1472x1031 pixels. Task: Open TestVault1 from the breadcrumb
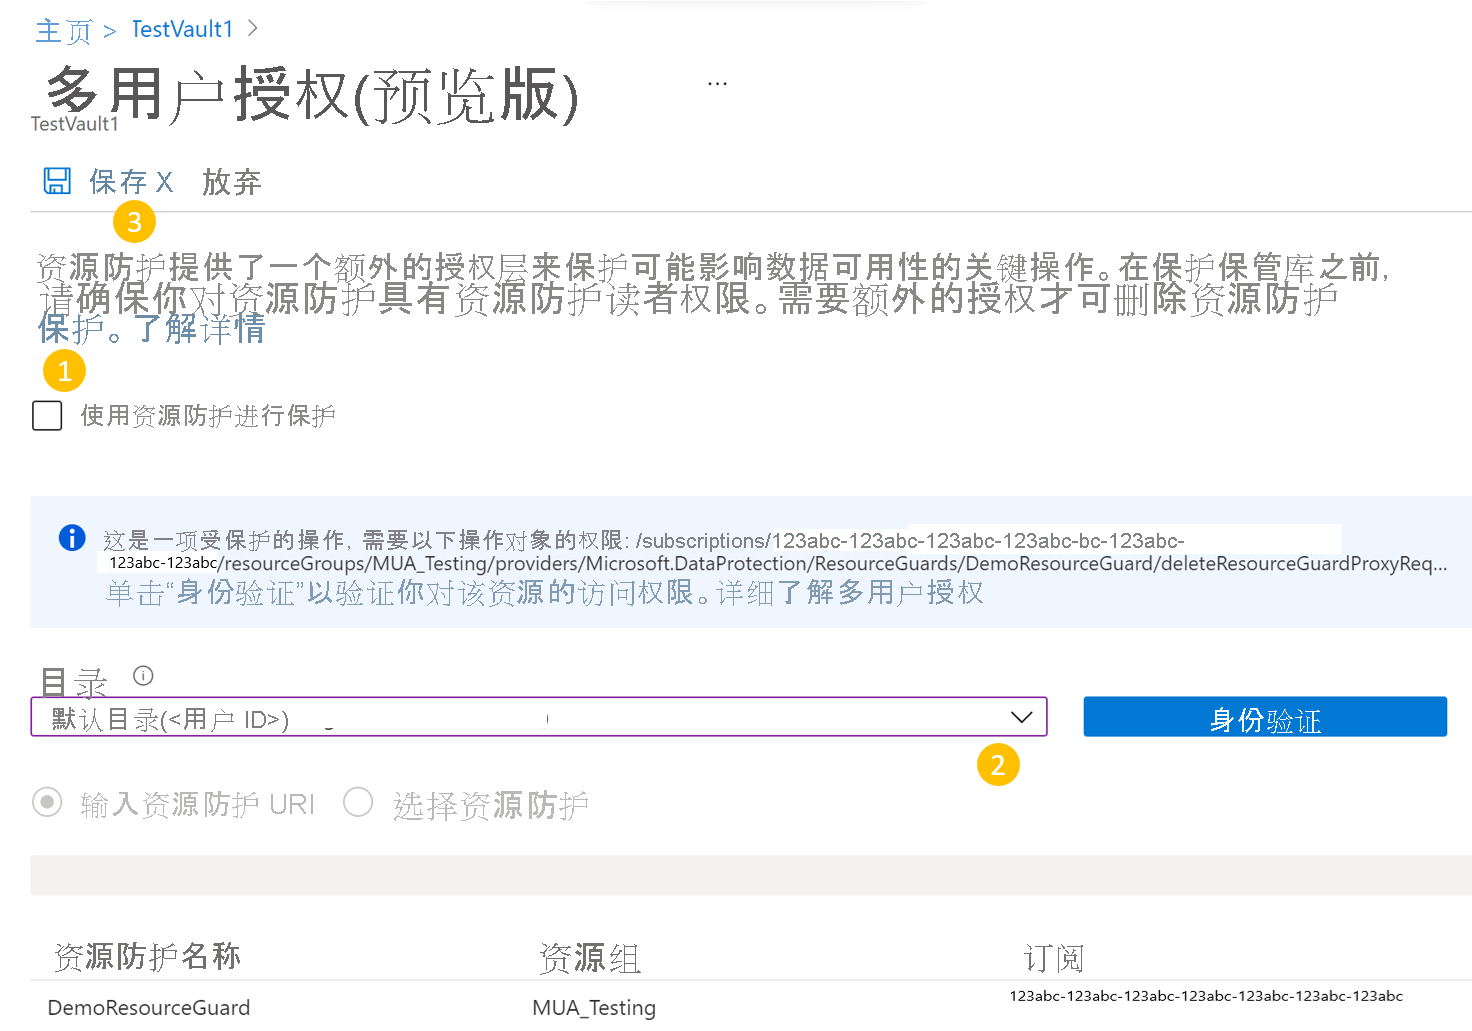[181, 29]
